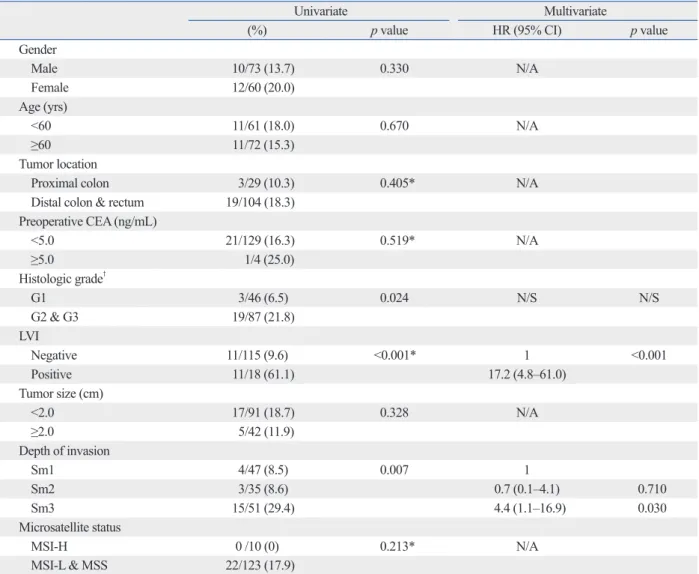Select the p value 0.328
Image resolution: width=699 pixels, height=574 pixels.
click(x=394, y=413)
